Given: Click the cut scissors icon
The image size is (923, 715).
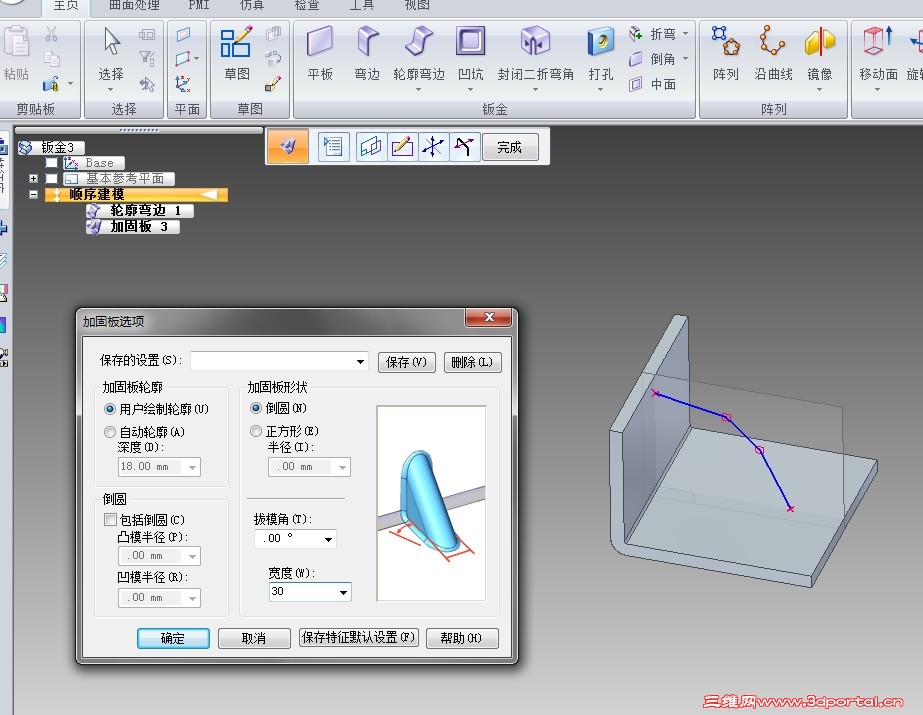Looking at the screenshot, I should point(52,34).
